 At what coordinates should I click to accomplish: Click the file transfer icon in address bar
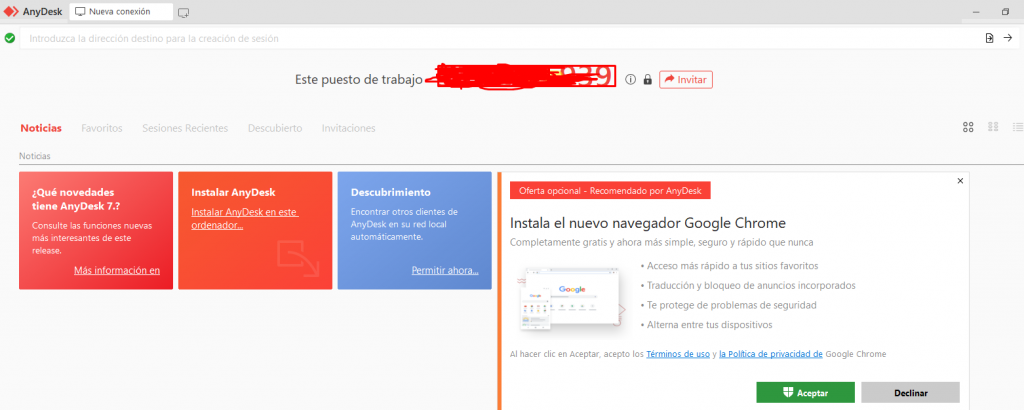click(x=989, y=38)
